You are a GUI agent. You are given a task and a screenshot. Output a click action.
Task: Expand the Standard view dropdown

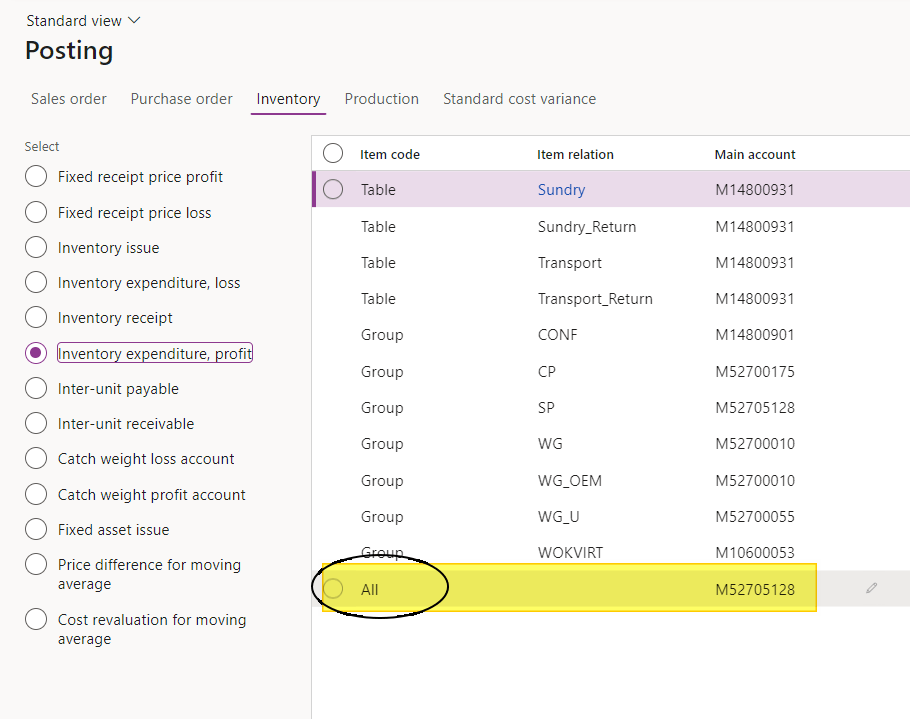click(84, 21)
